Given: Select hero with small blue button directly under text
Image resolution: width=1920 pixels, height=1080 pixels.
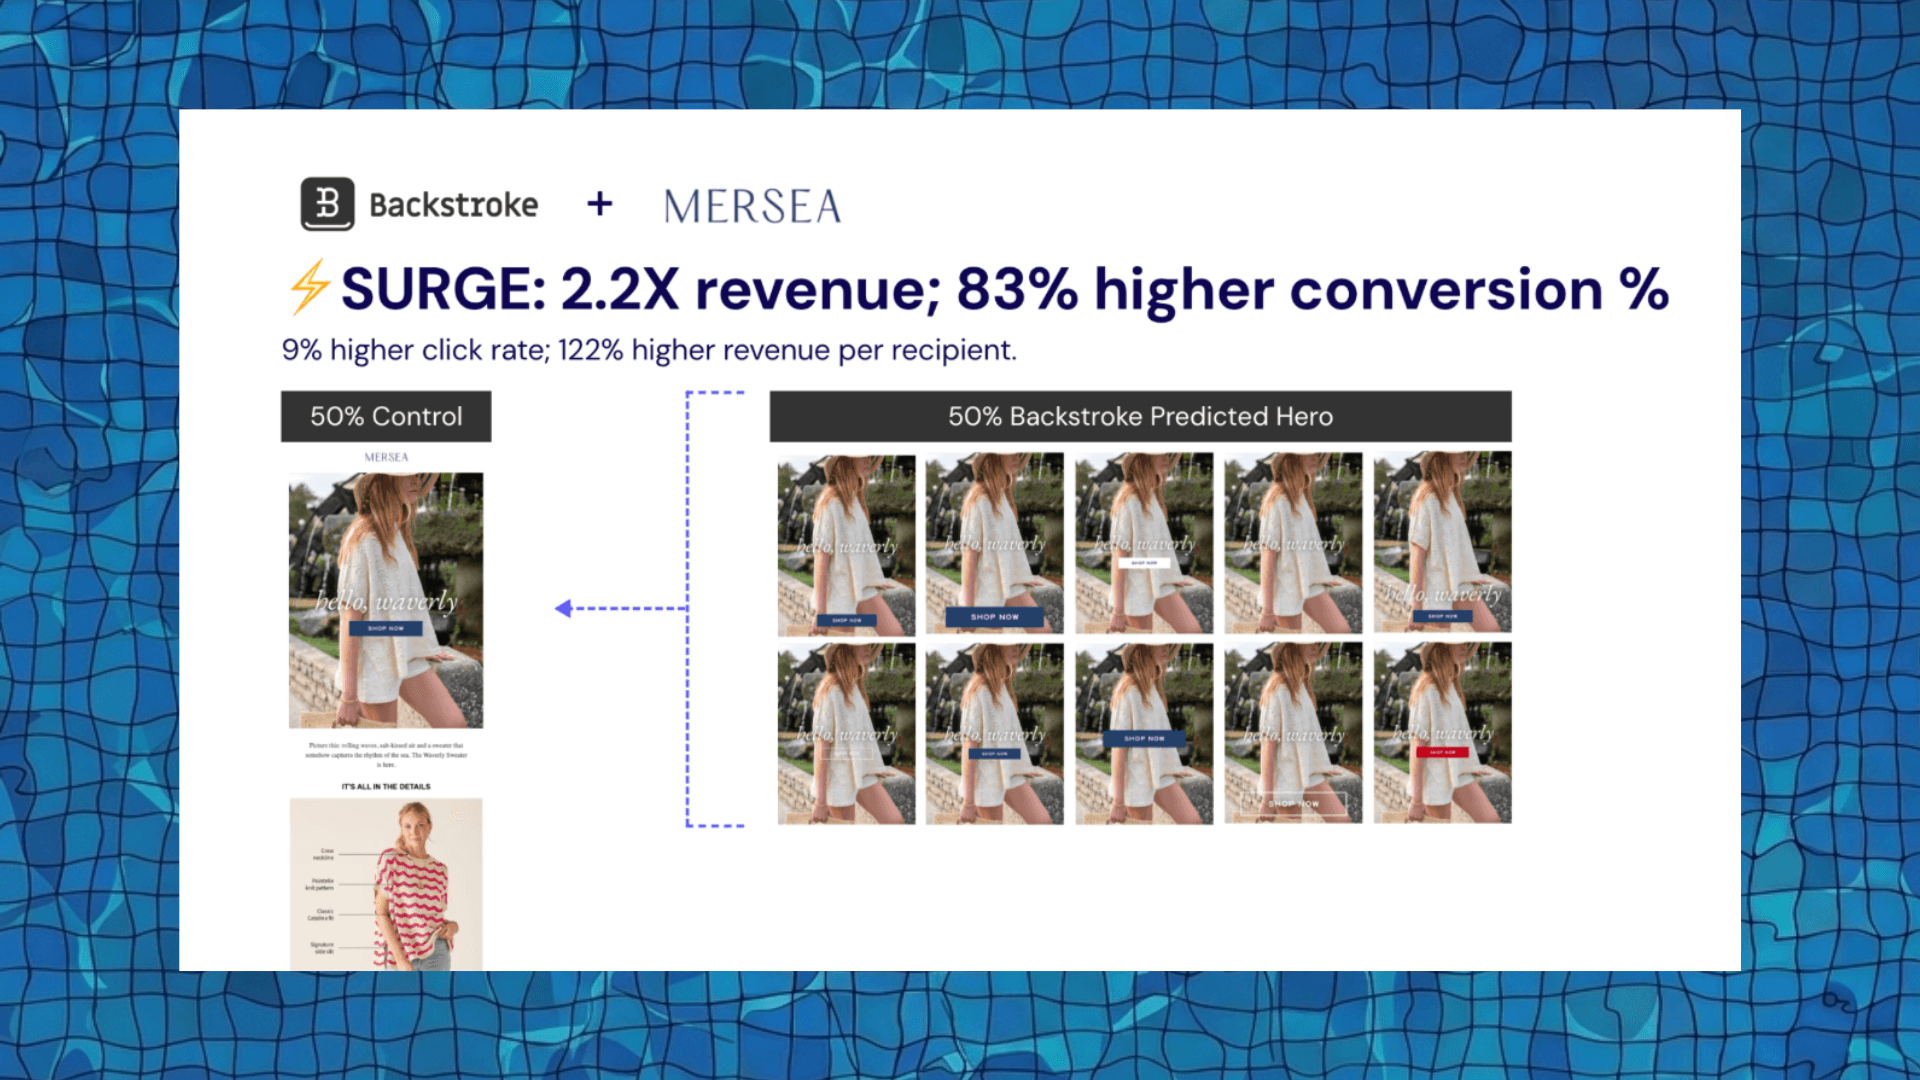Looking at the screenshot, I should coord(995,733).
